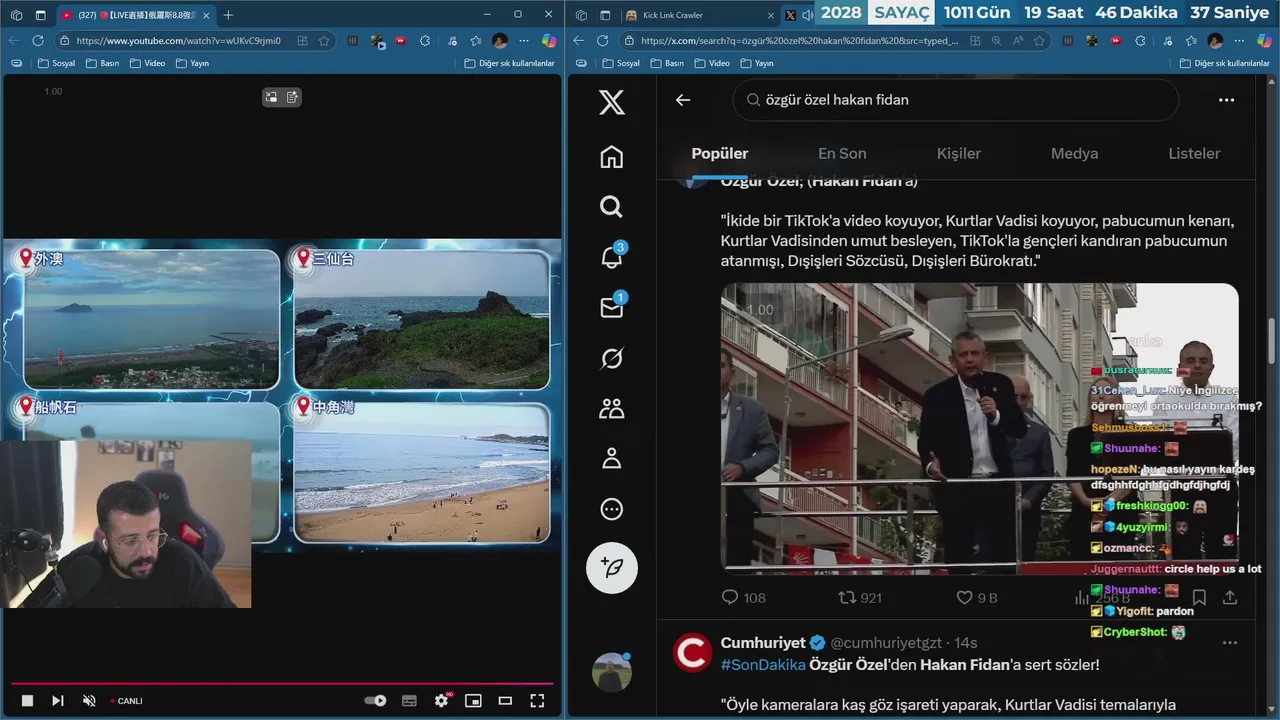This screenshot has width=1280, height=720.
Task: Enable YouTube miniplayer
Action: click(473, 701)
